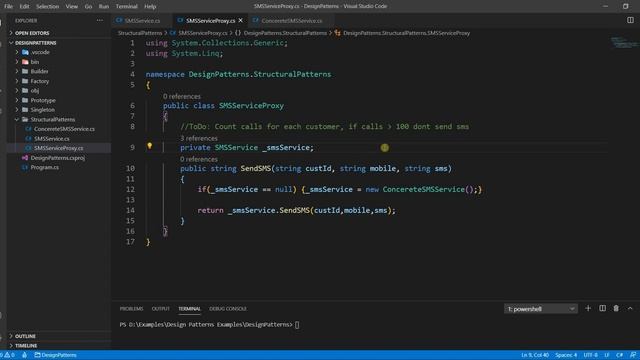
Task: Click SMSServiceProxy.cs in the breadcrumb
Action: (x=203, y=33)
